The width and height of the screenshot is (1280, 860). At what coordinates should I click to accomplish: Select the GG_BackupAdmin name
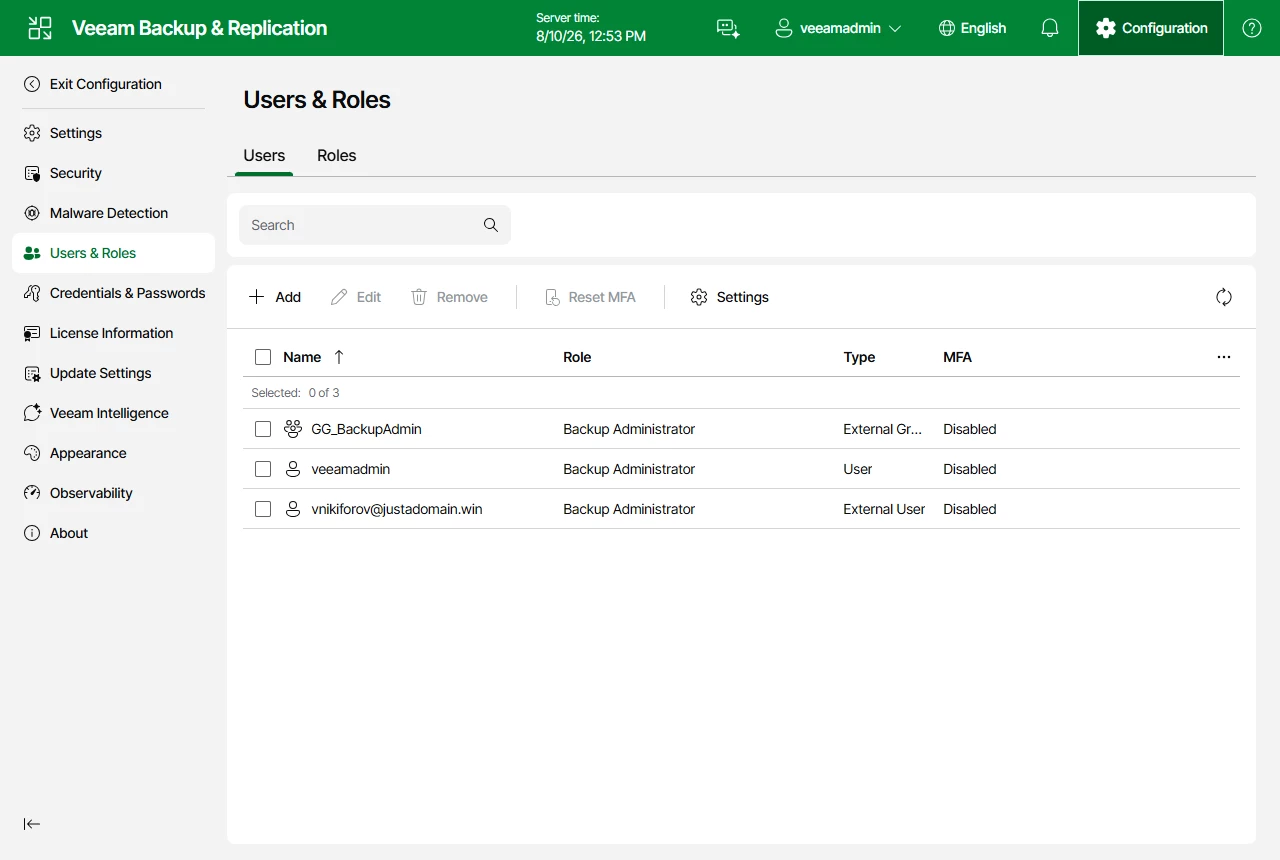click(366, 429)
